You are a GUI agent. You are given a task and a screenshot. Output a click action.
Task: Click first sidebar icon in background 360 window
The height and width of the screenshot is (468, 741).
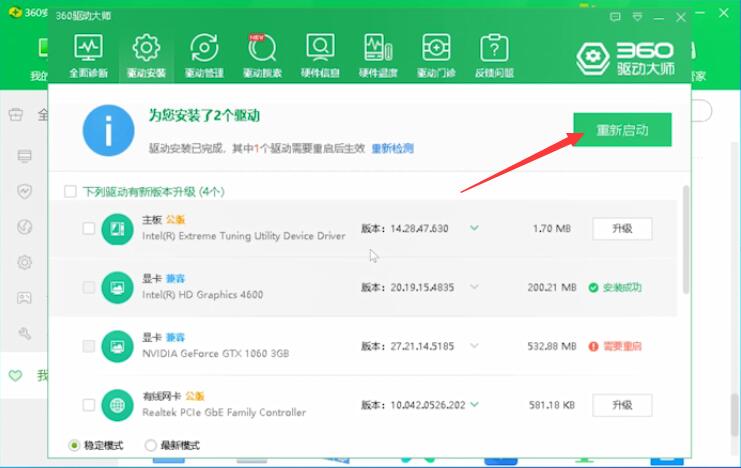(24, 156)
